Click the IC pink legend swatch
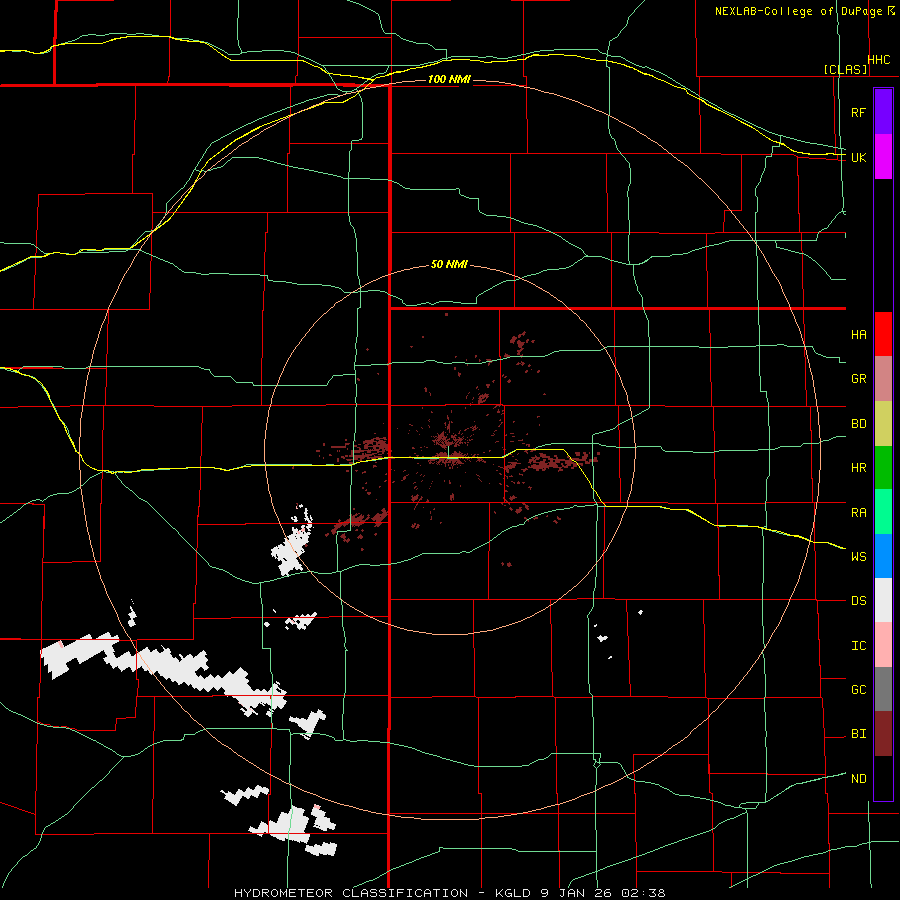The width and height of the screenshot is (900, 900). 883,645
